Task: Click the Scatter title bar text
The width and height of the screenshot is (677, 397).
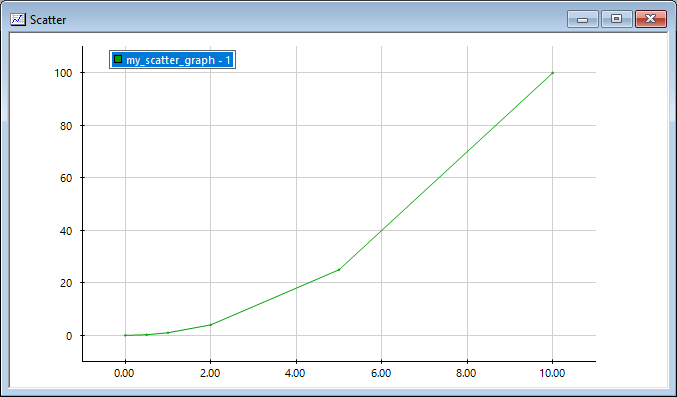Action: [x=48, y=20]
